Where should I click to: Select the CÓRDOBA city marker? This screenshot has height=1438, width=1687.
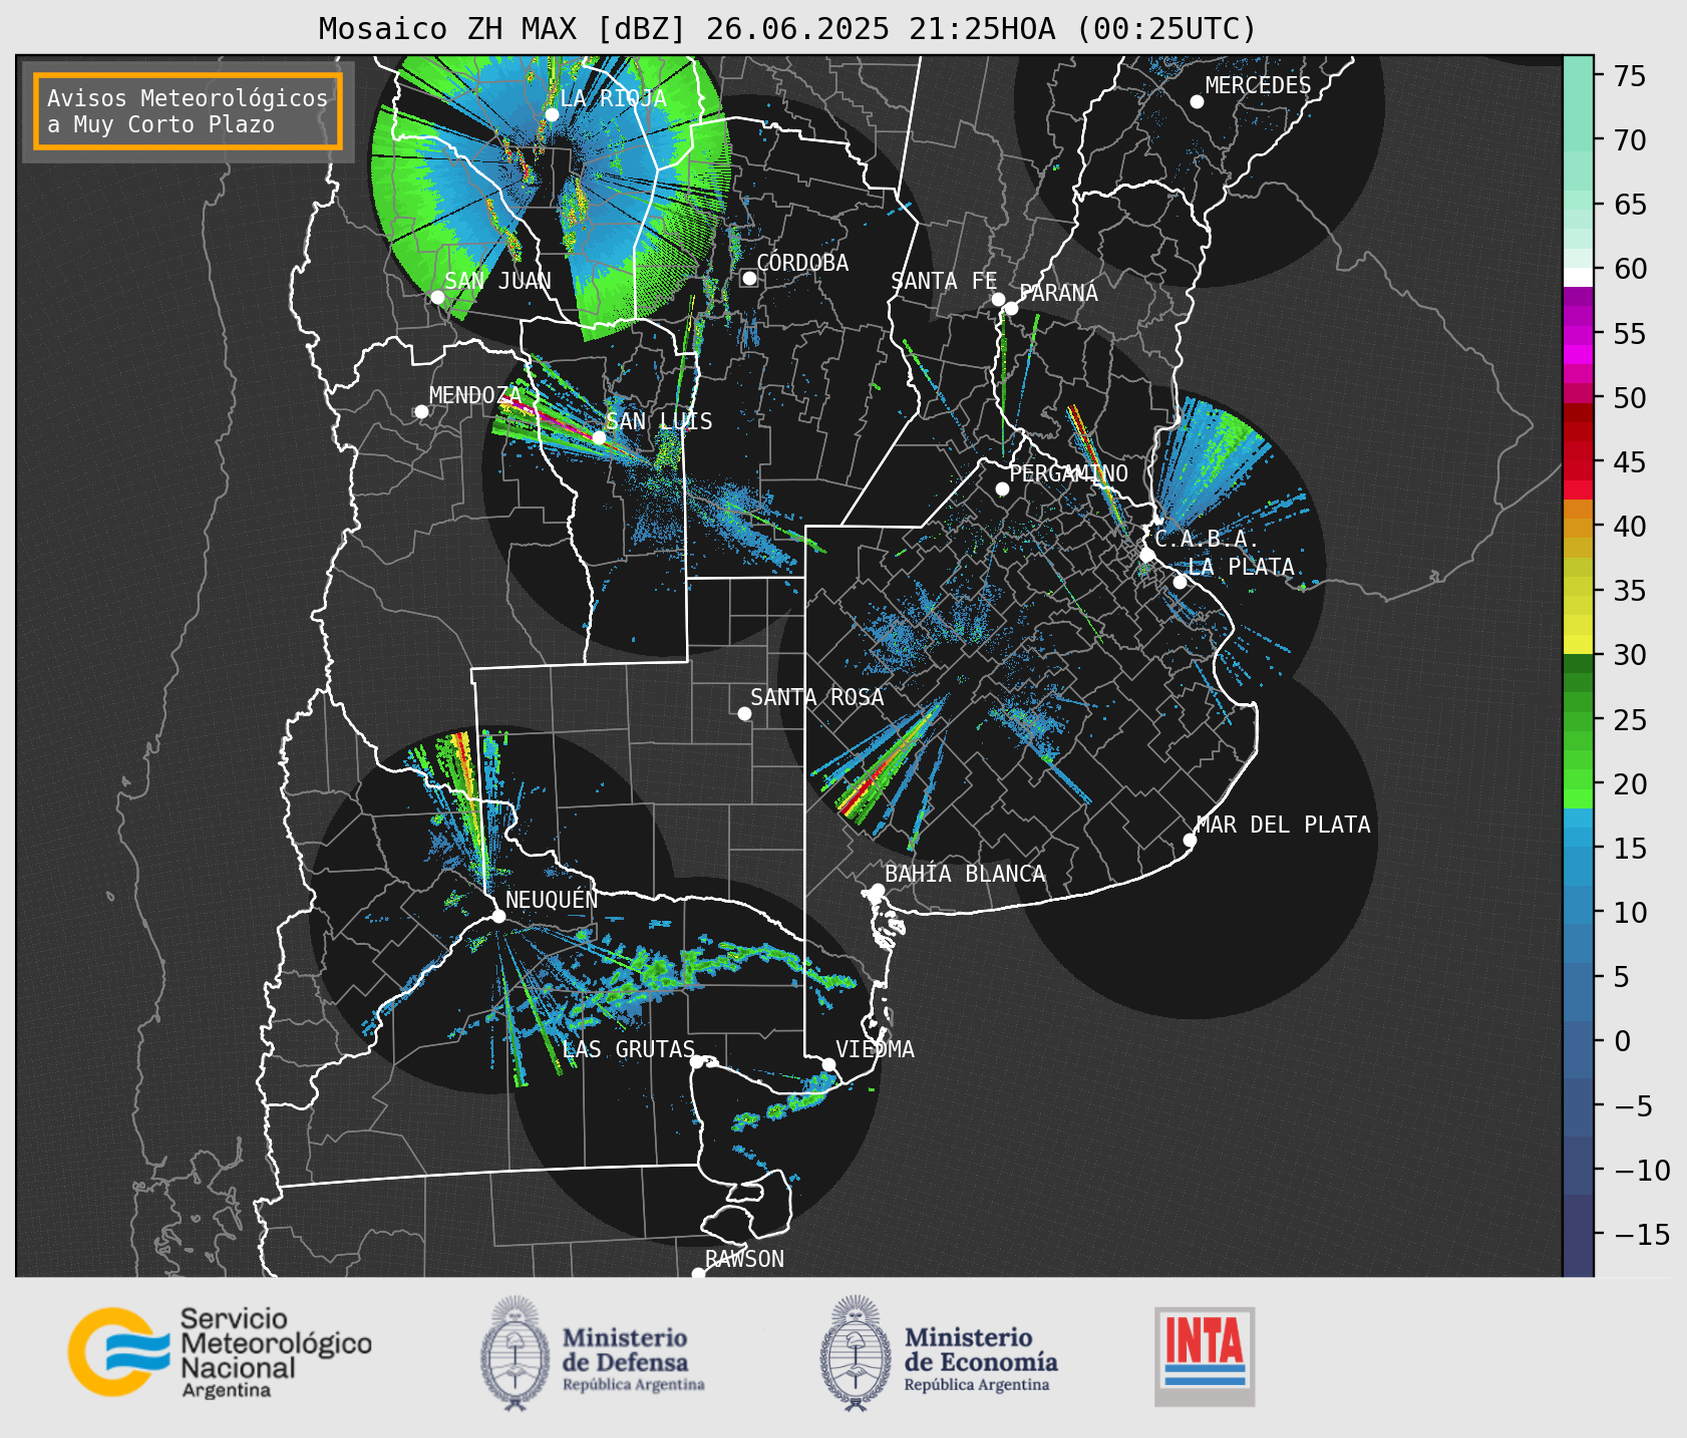[x=749, y=278]
